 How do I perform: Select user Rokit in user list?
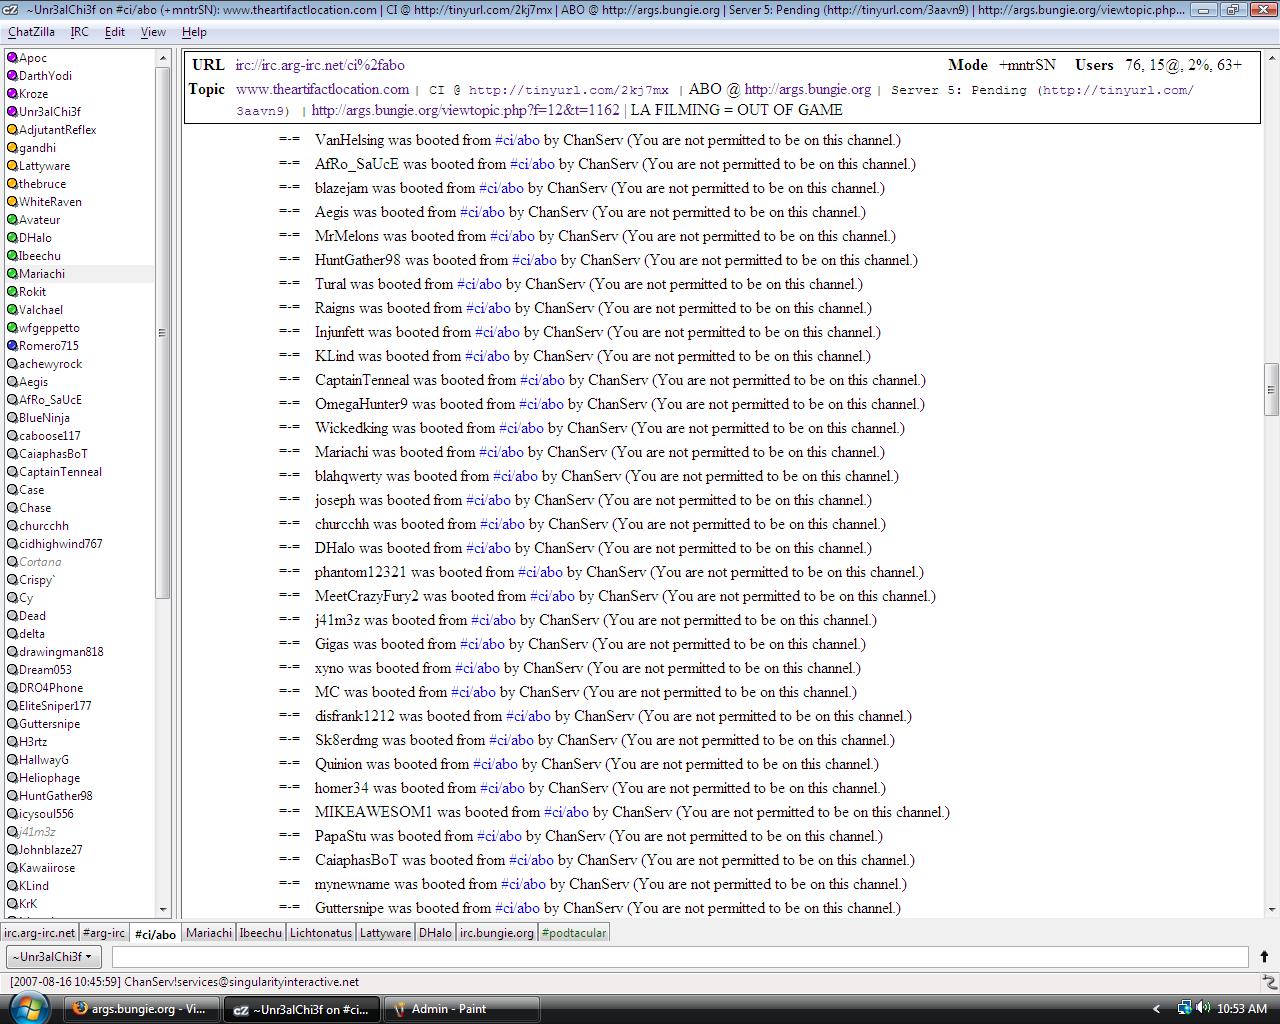[32, 292]
